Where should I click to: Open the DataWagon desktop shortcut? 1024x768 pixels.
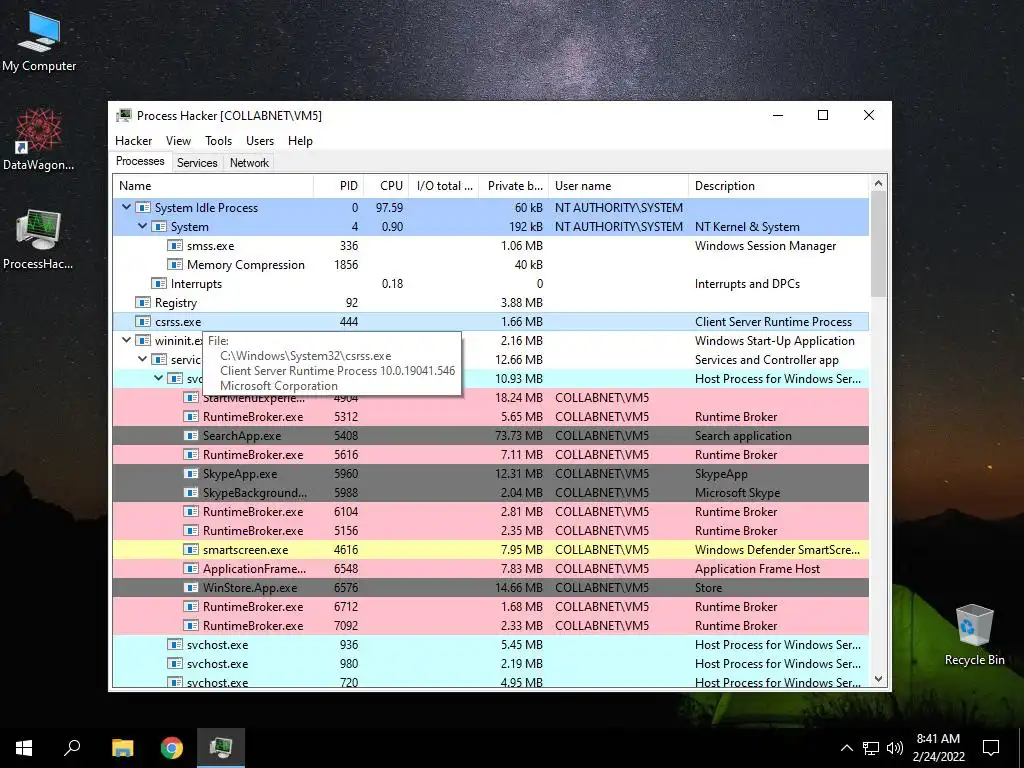click(39, 139)
